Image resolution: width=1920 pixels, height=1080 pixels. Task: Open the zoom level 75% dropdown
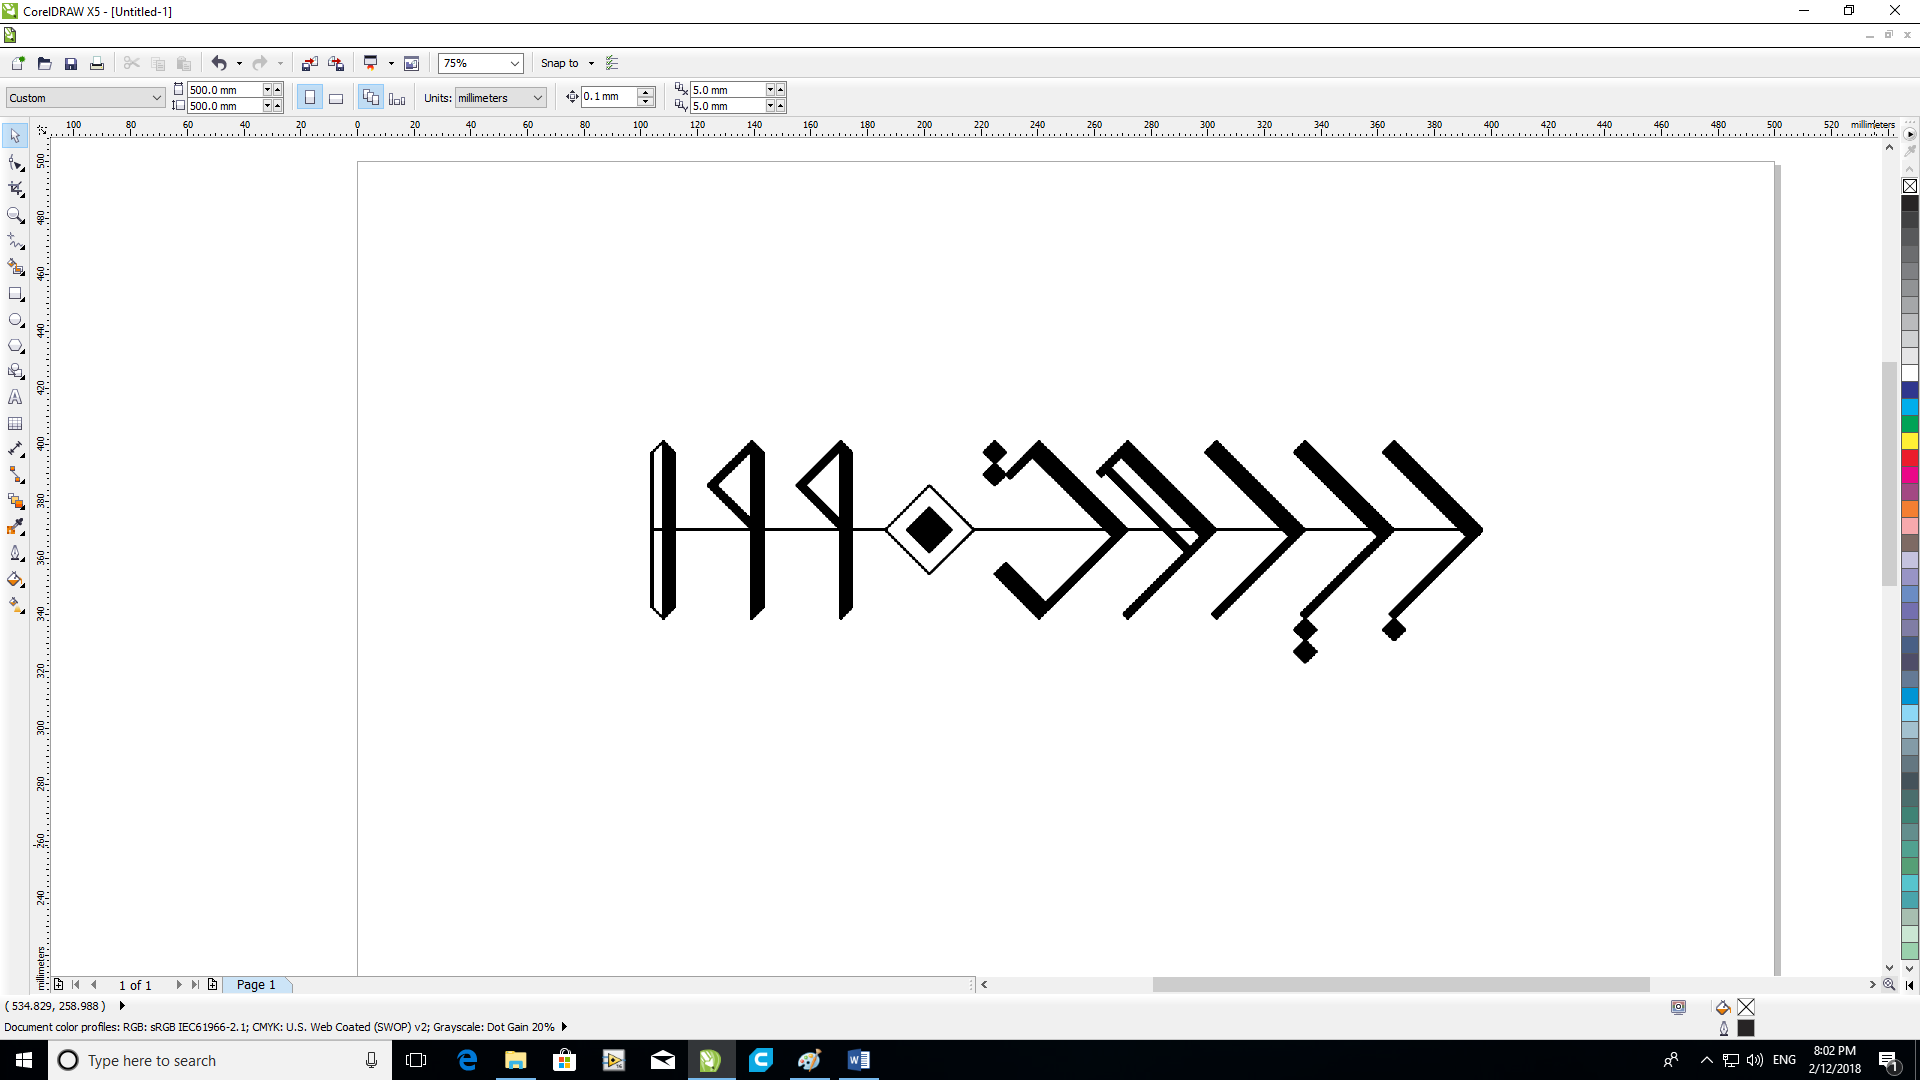(515, 63)
